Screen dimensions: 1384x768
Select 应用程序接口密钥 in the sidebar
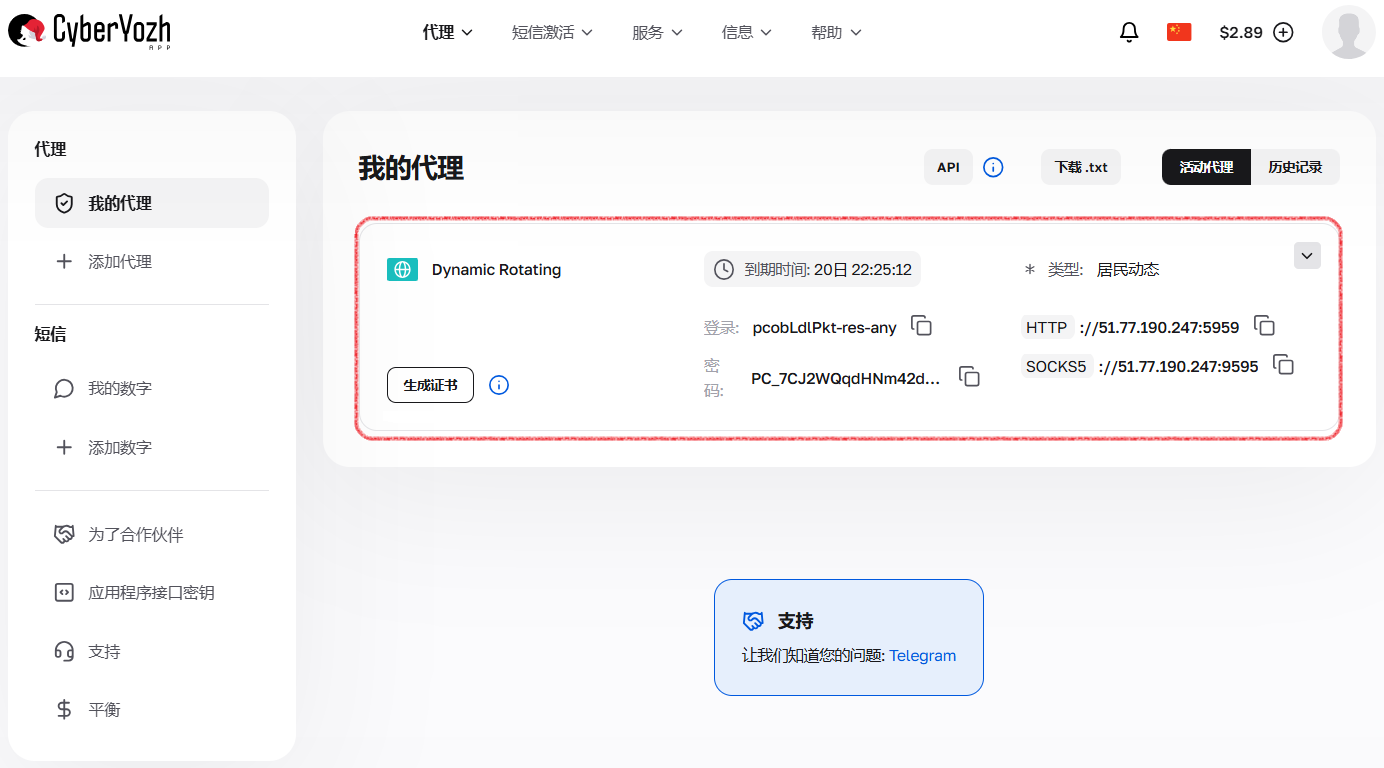tap(151, 592)
